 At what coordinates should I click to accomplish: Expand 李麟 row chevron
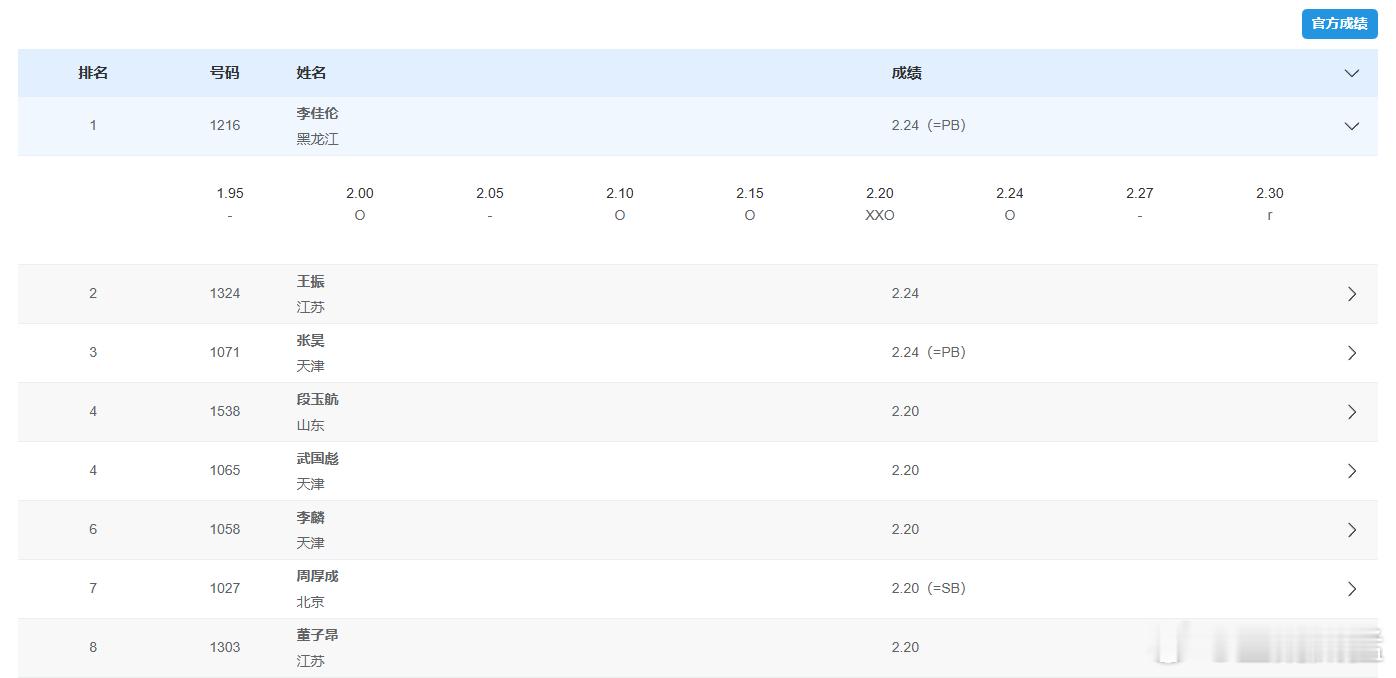point(1351,530)
